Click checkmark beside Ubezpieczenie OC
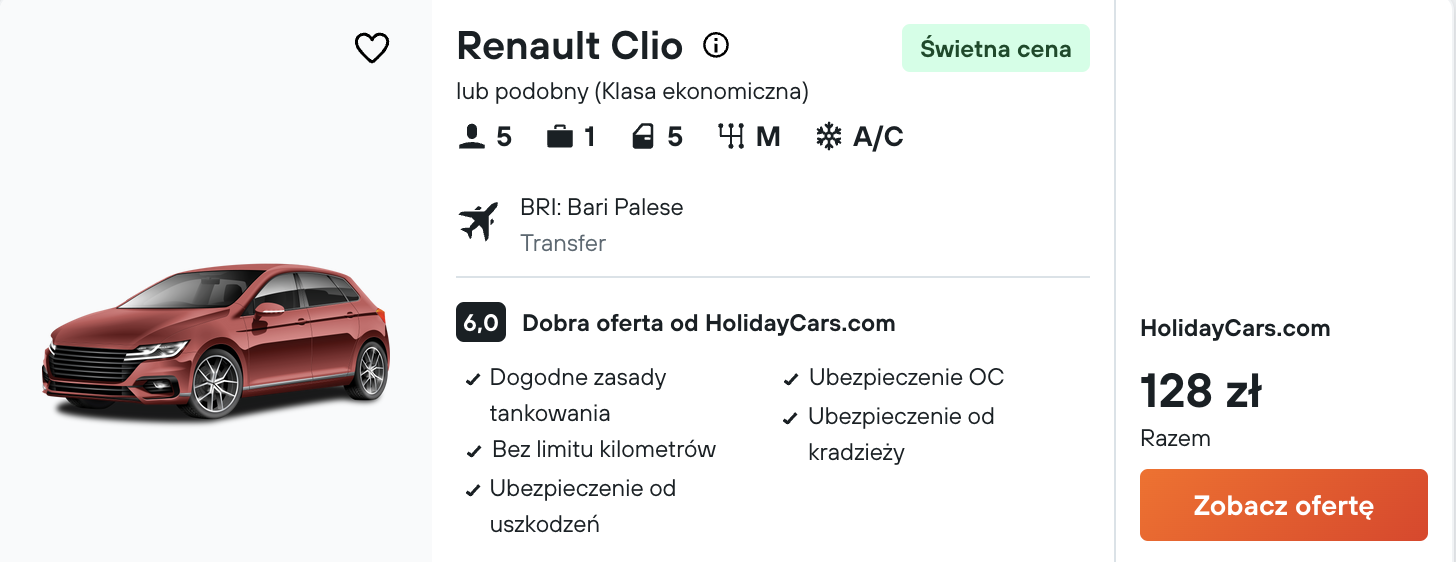The image size is (1456, 562). click(791, 380)
